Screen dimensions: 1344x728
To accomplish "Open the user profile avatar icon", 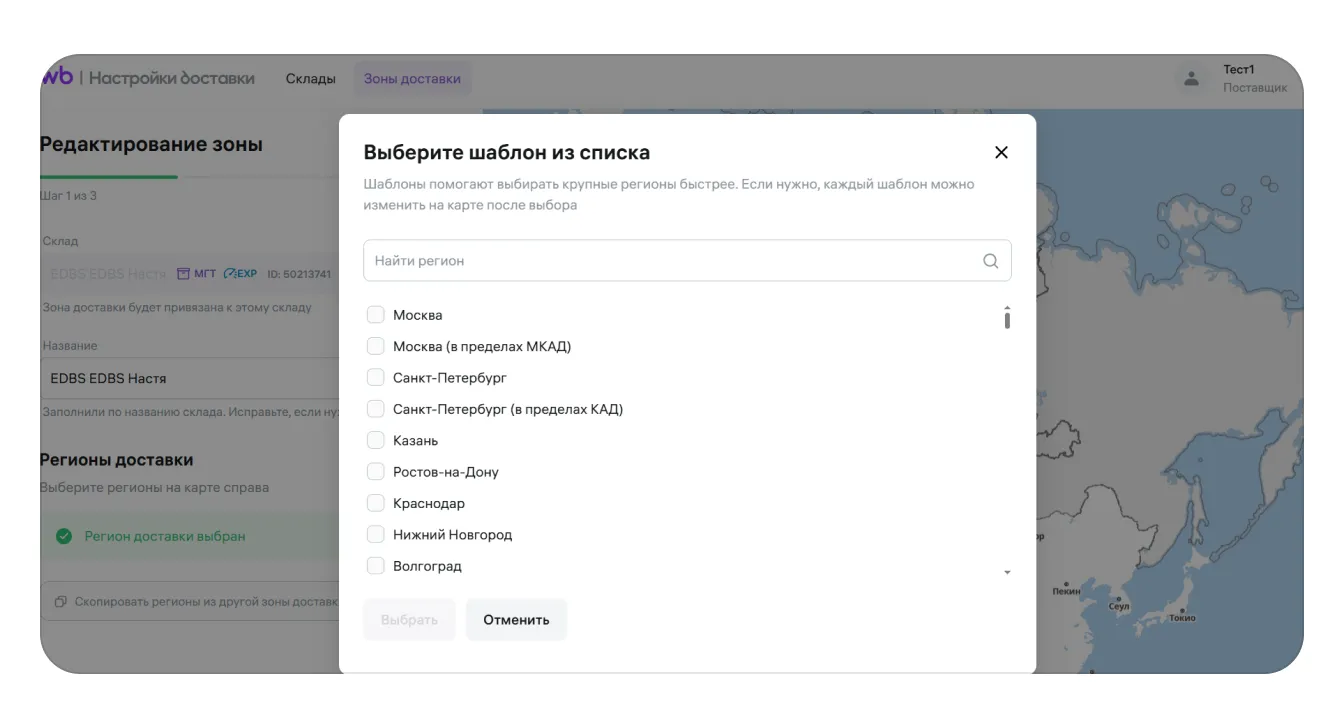I will (1191, 79).
